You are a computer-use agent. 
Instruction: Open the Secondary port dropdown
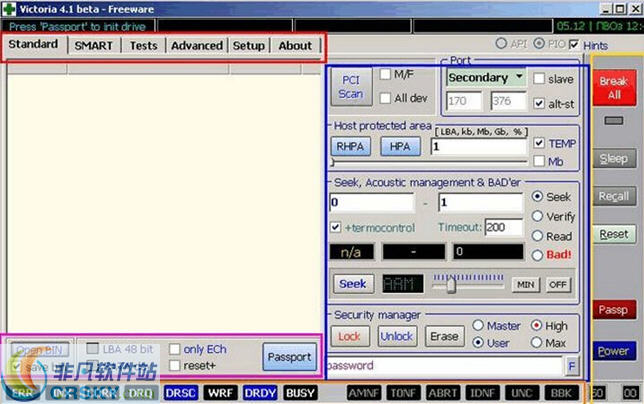point(486,77)
